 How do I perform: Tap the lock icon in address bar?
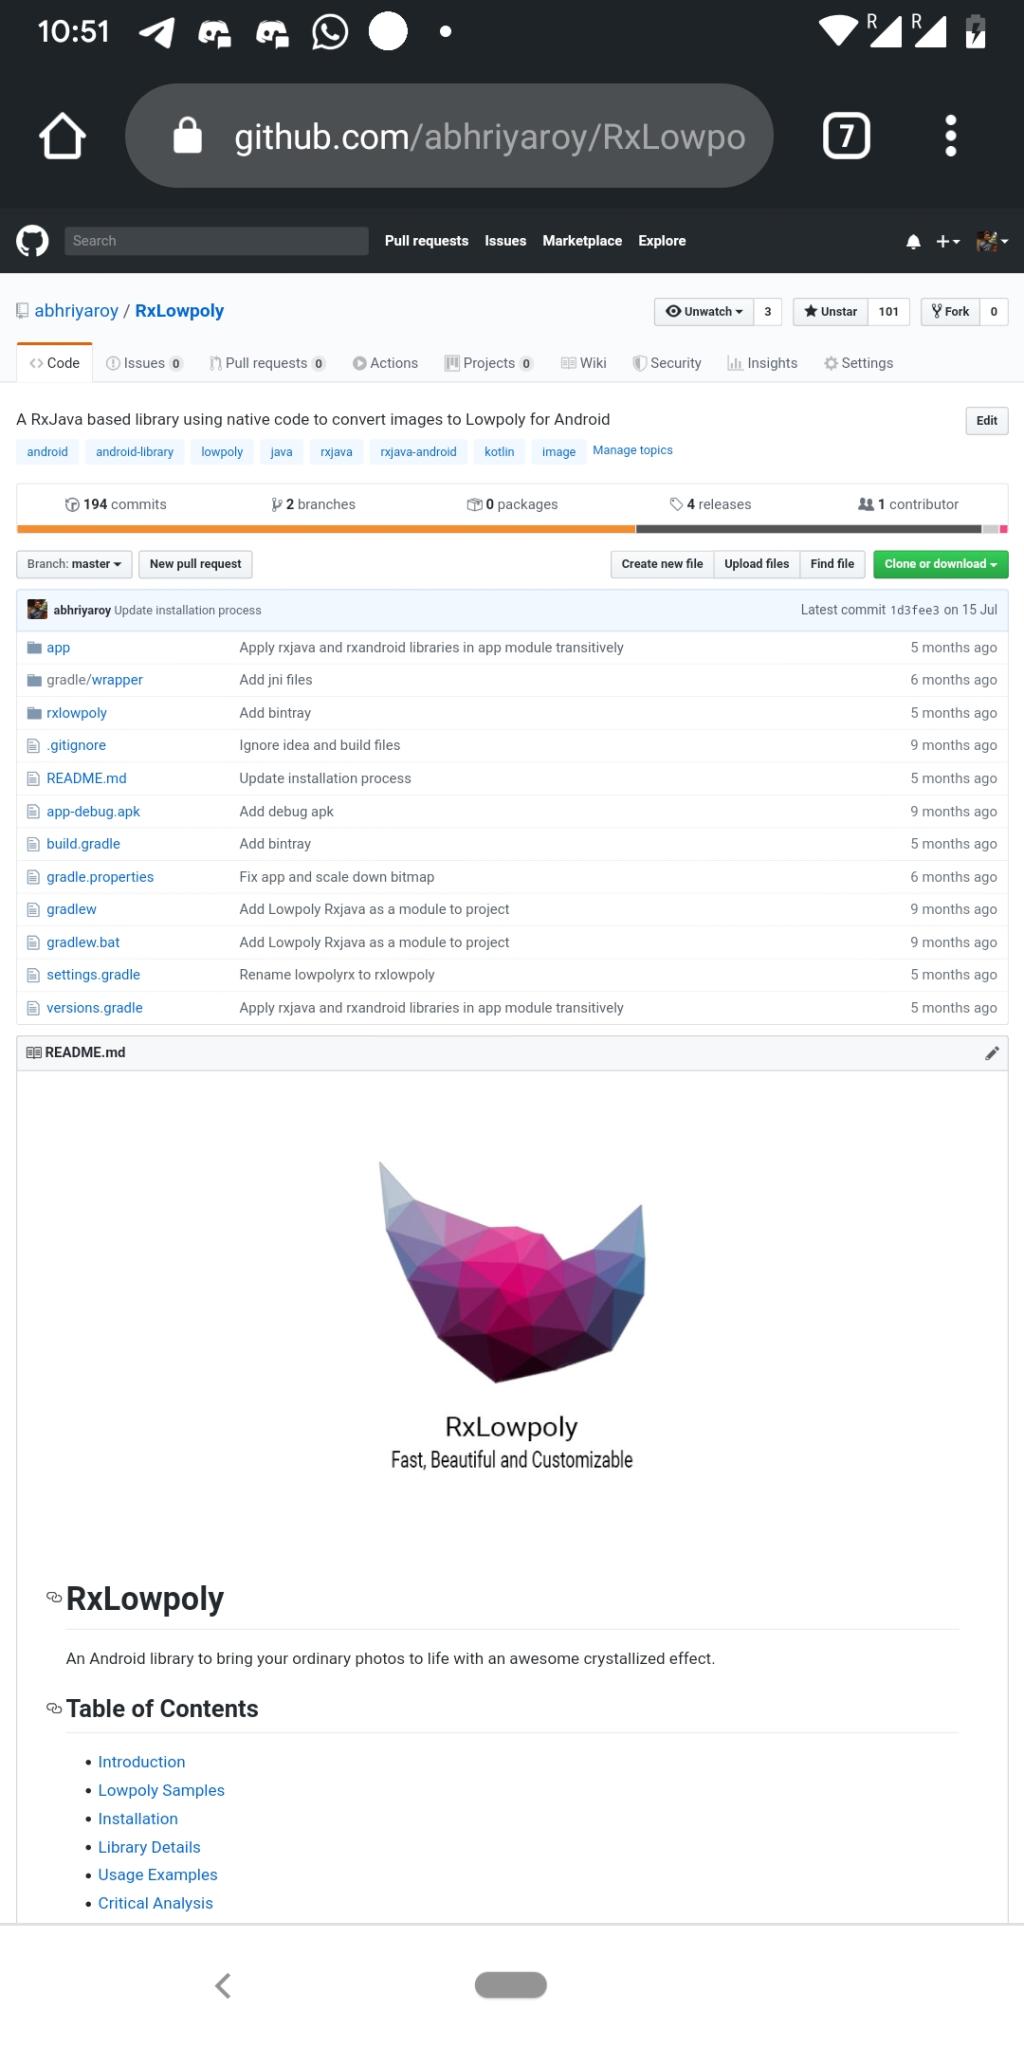pyautogui.click(x=188, y=135)
